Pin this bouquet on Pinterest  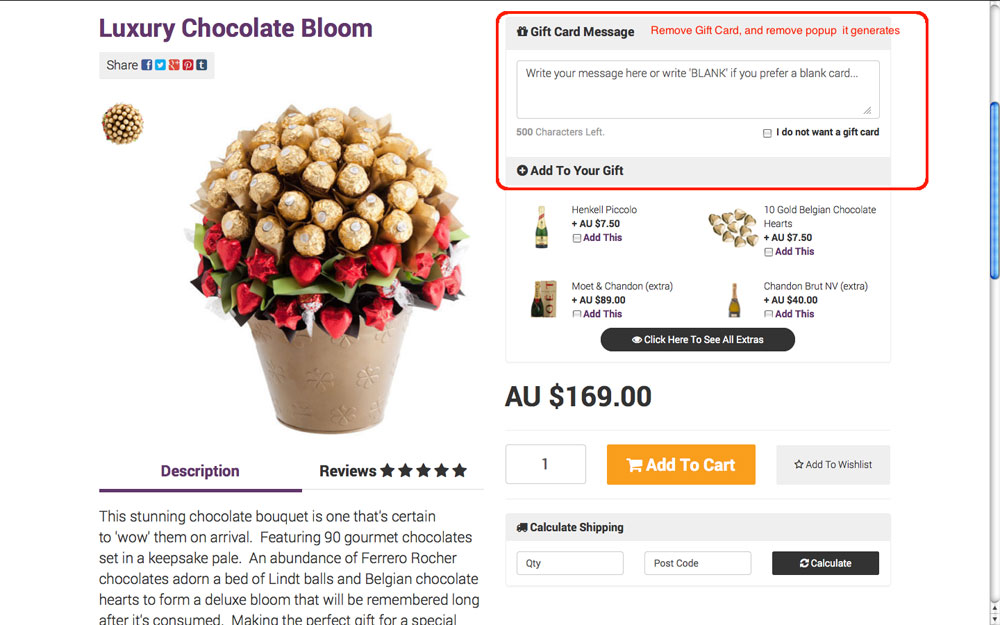point(187,65)
